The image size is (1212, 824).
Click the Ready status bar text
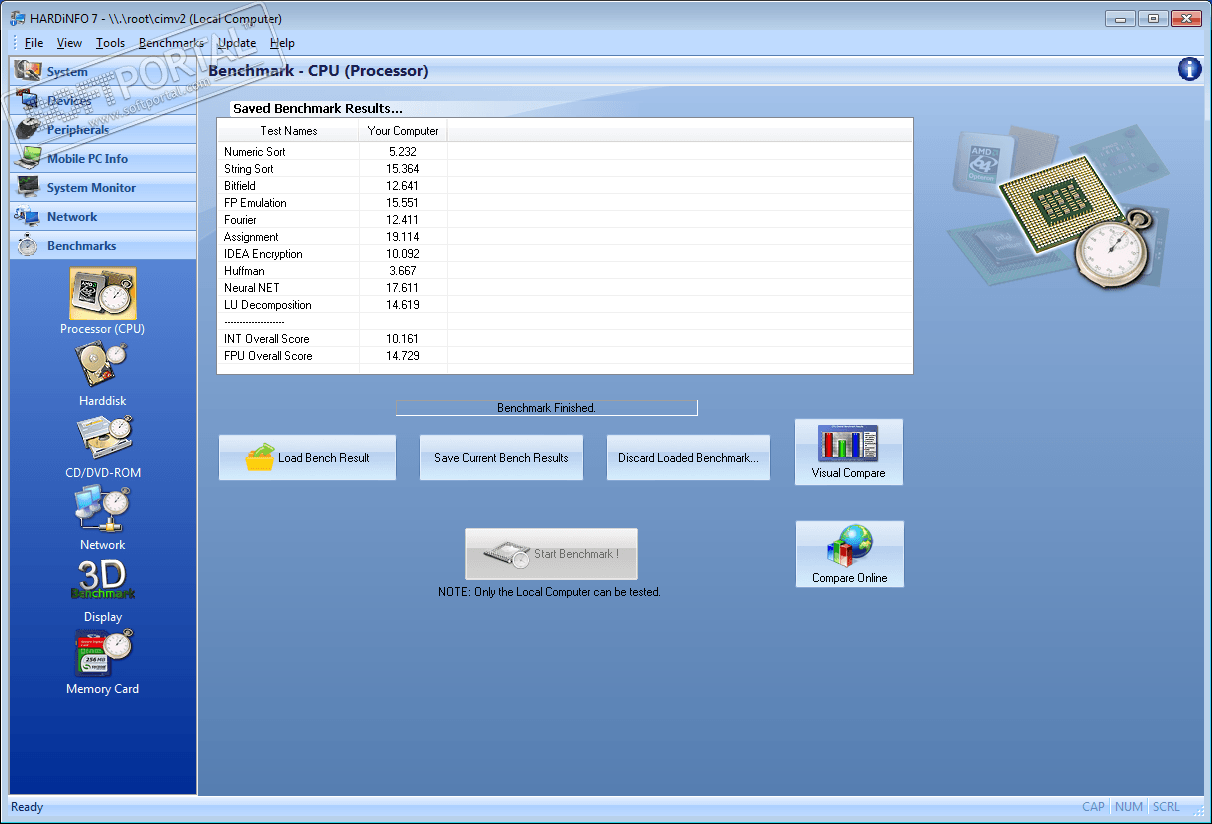pyautogui.click(x=27, y=807)
